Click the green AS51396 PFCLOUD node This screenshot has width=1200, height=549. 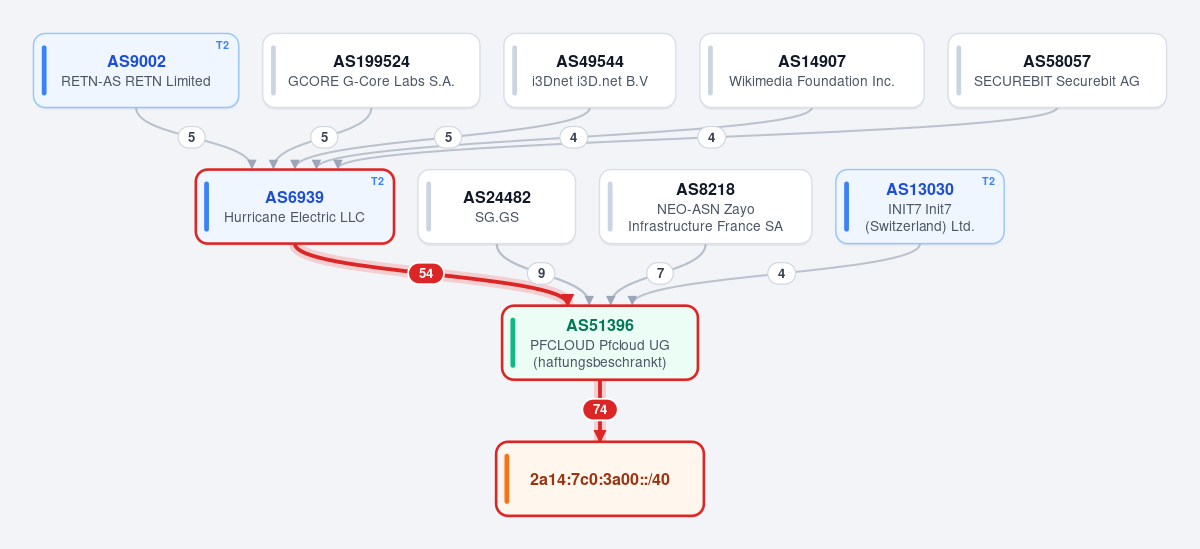(600, 343)
